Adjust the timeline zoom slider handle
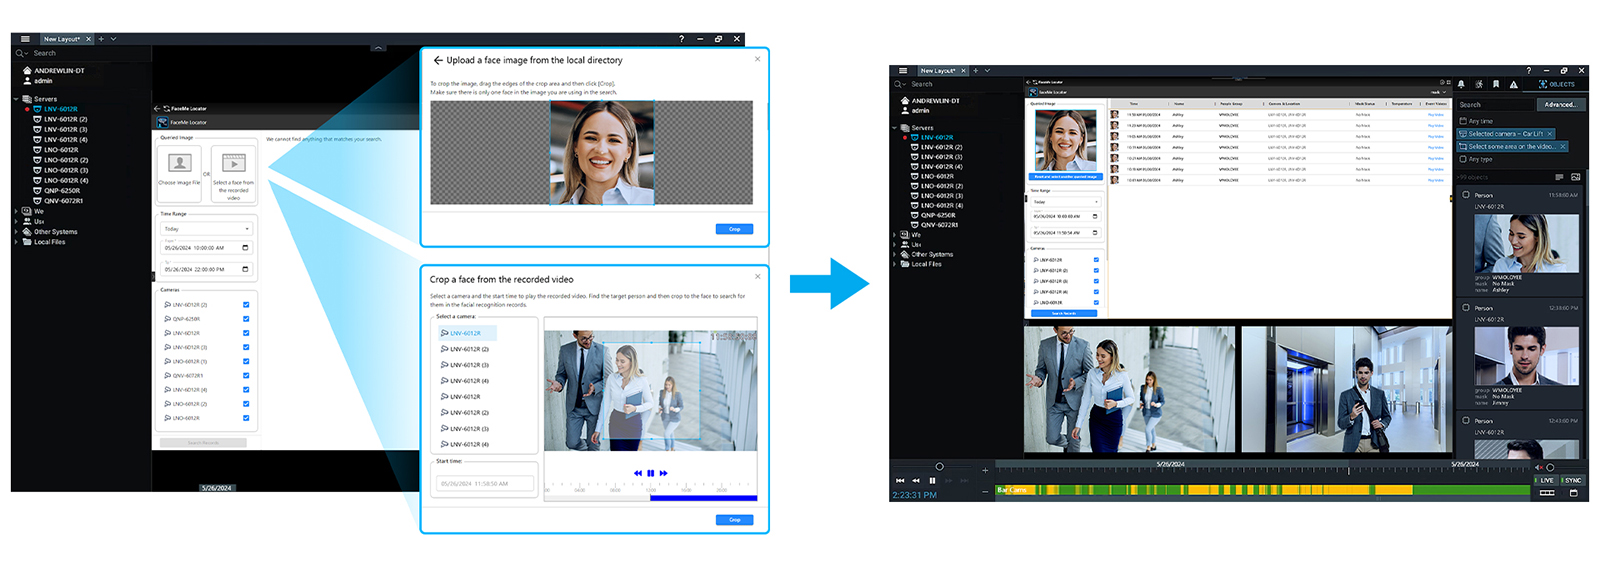The height and width of the screenshot is (567, 1600). point(939,467)
